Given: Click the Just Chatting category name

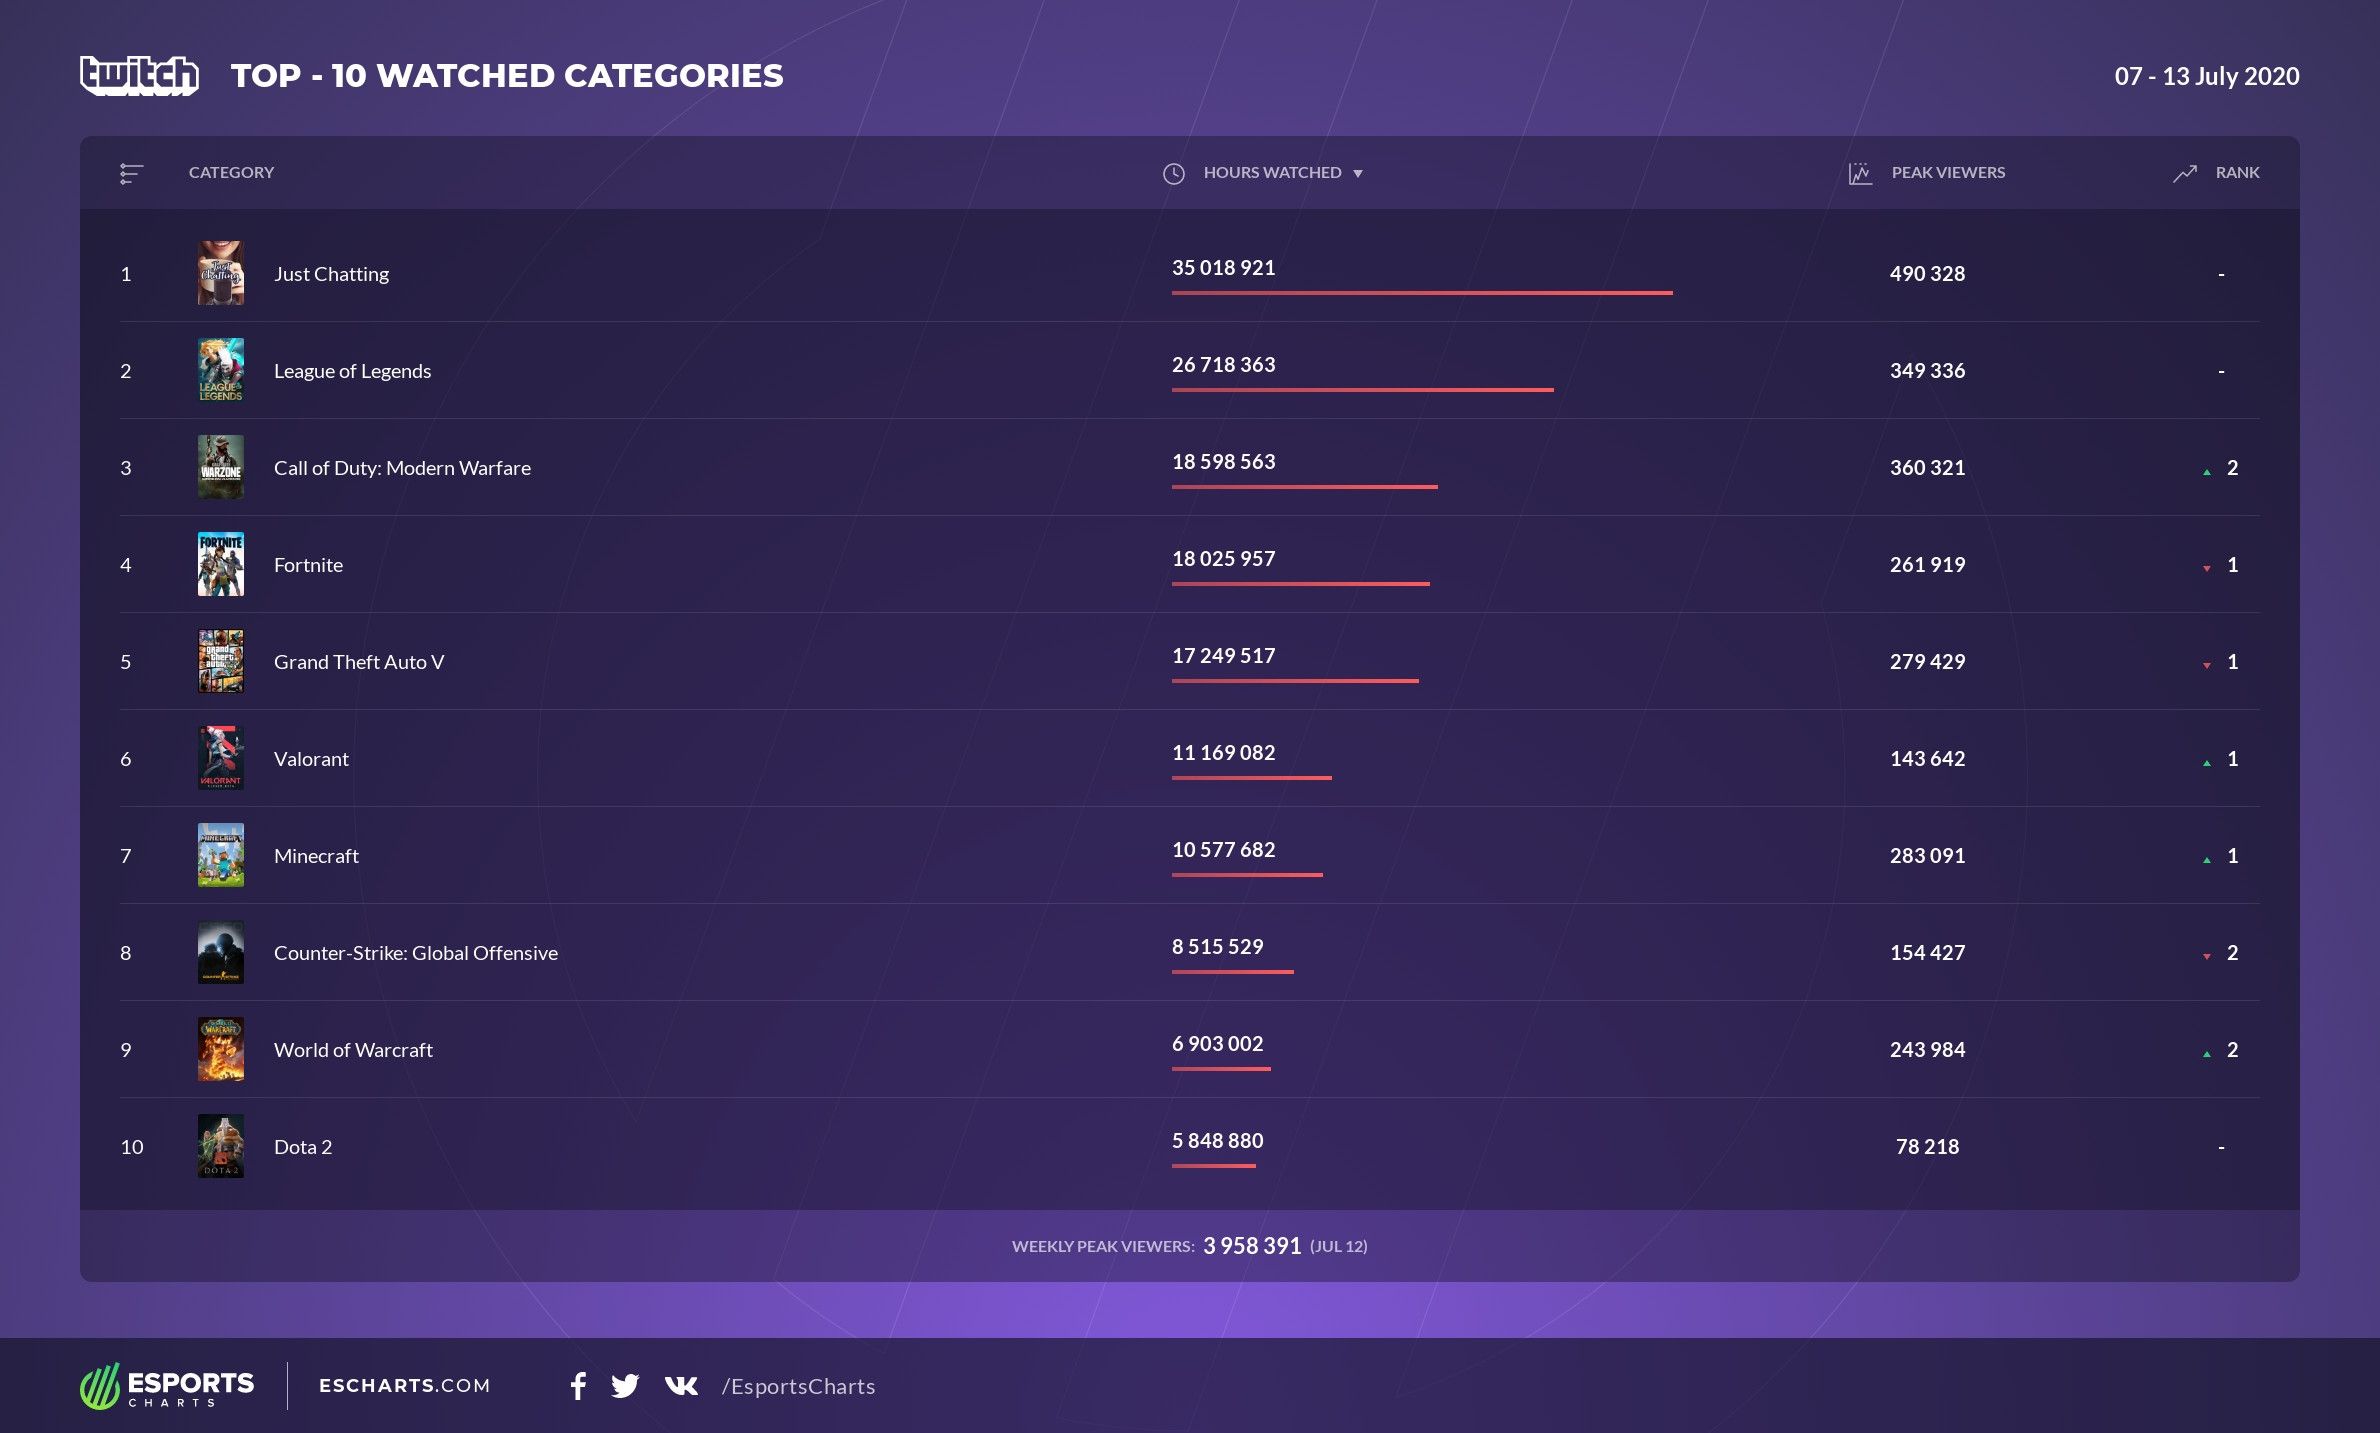Looking at the screenshot, I should (331, 274).
